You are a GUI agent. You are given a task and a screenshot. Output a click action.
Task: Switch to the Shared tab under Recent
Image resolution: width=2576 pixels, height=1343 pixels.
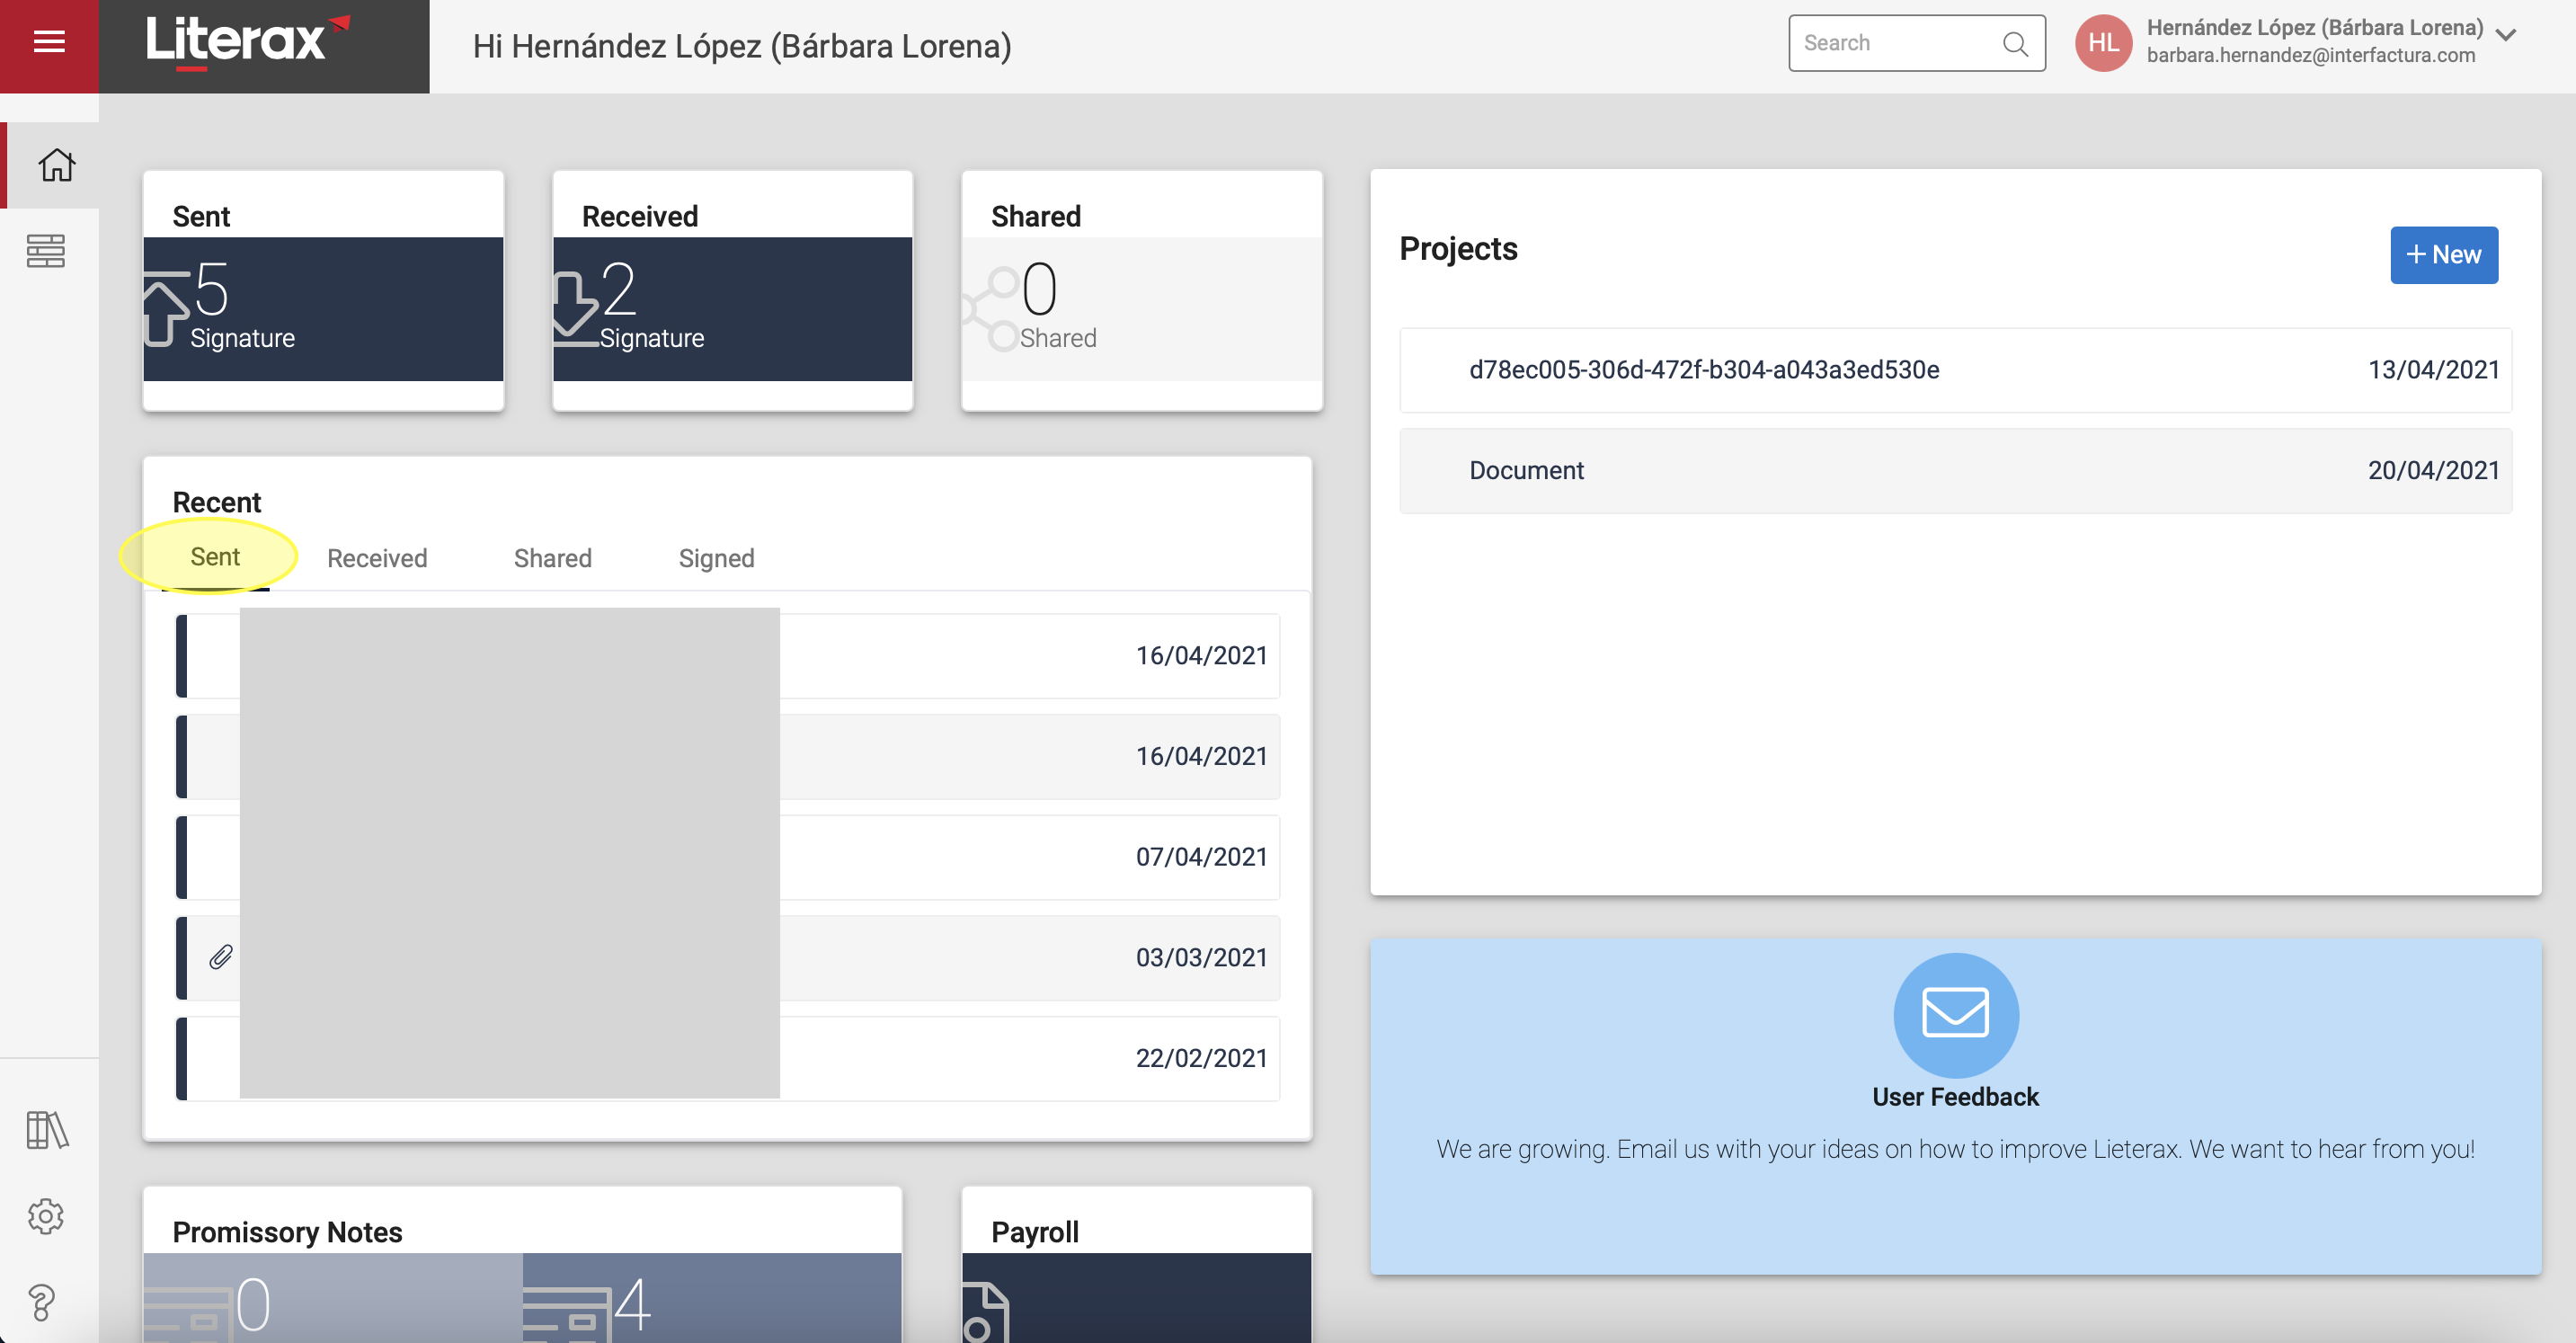click(x=553, y=558)
